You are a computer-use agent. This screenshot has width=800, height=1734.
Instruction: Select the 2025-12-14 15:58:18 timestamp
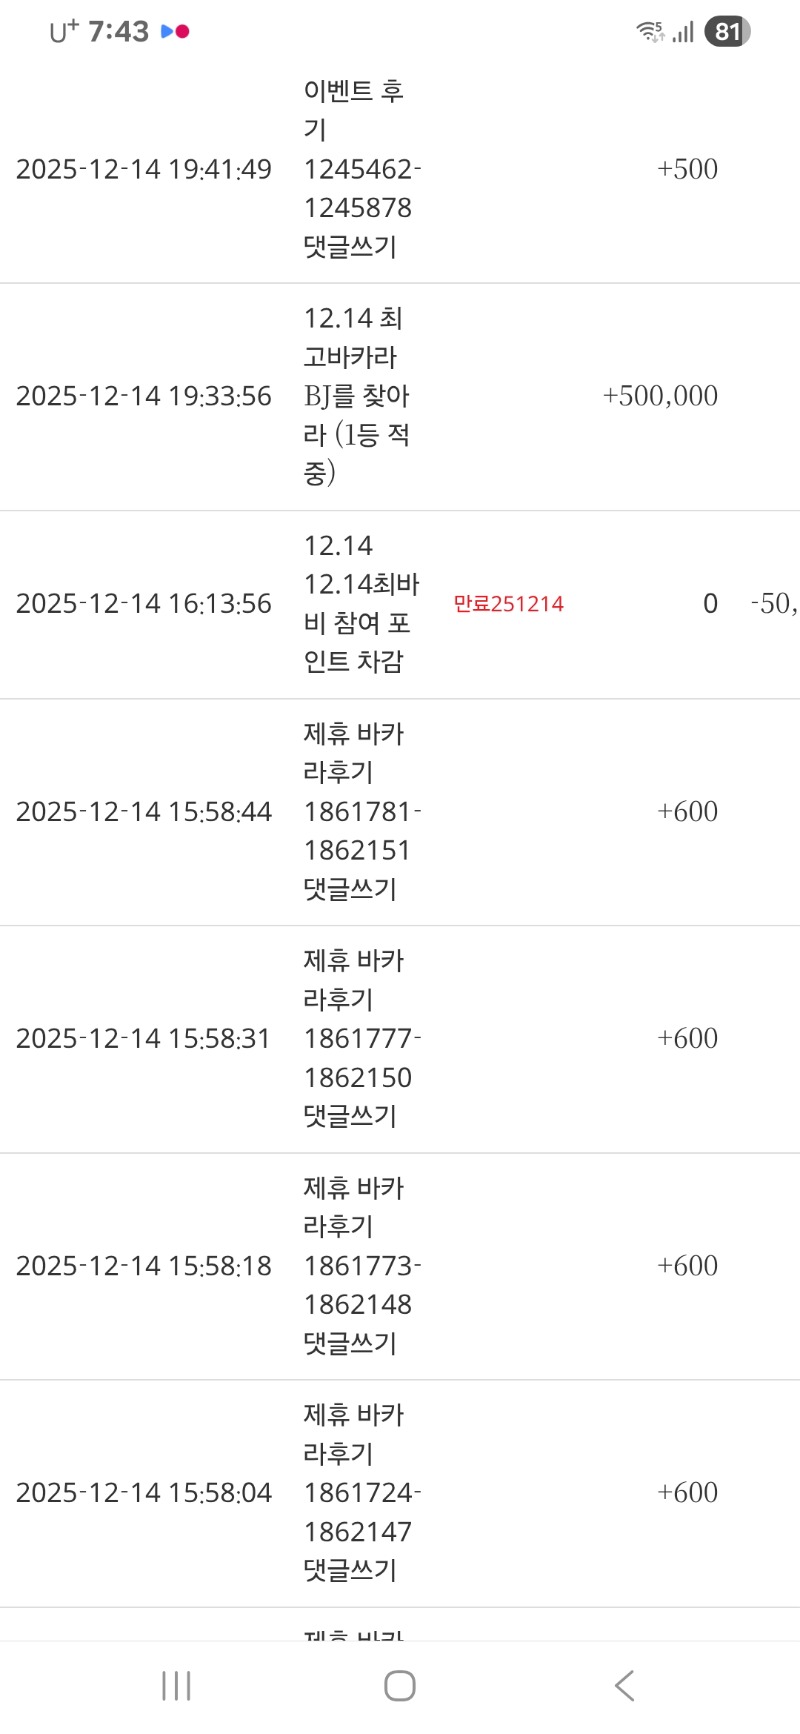(x=144, y=1266)
